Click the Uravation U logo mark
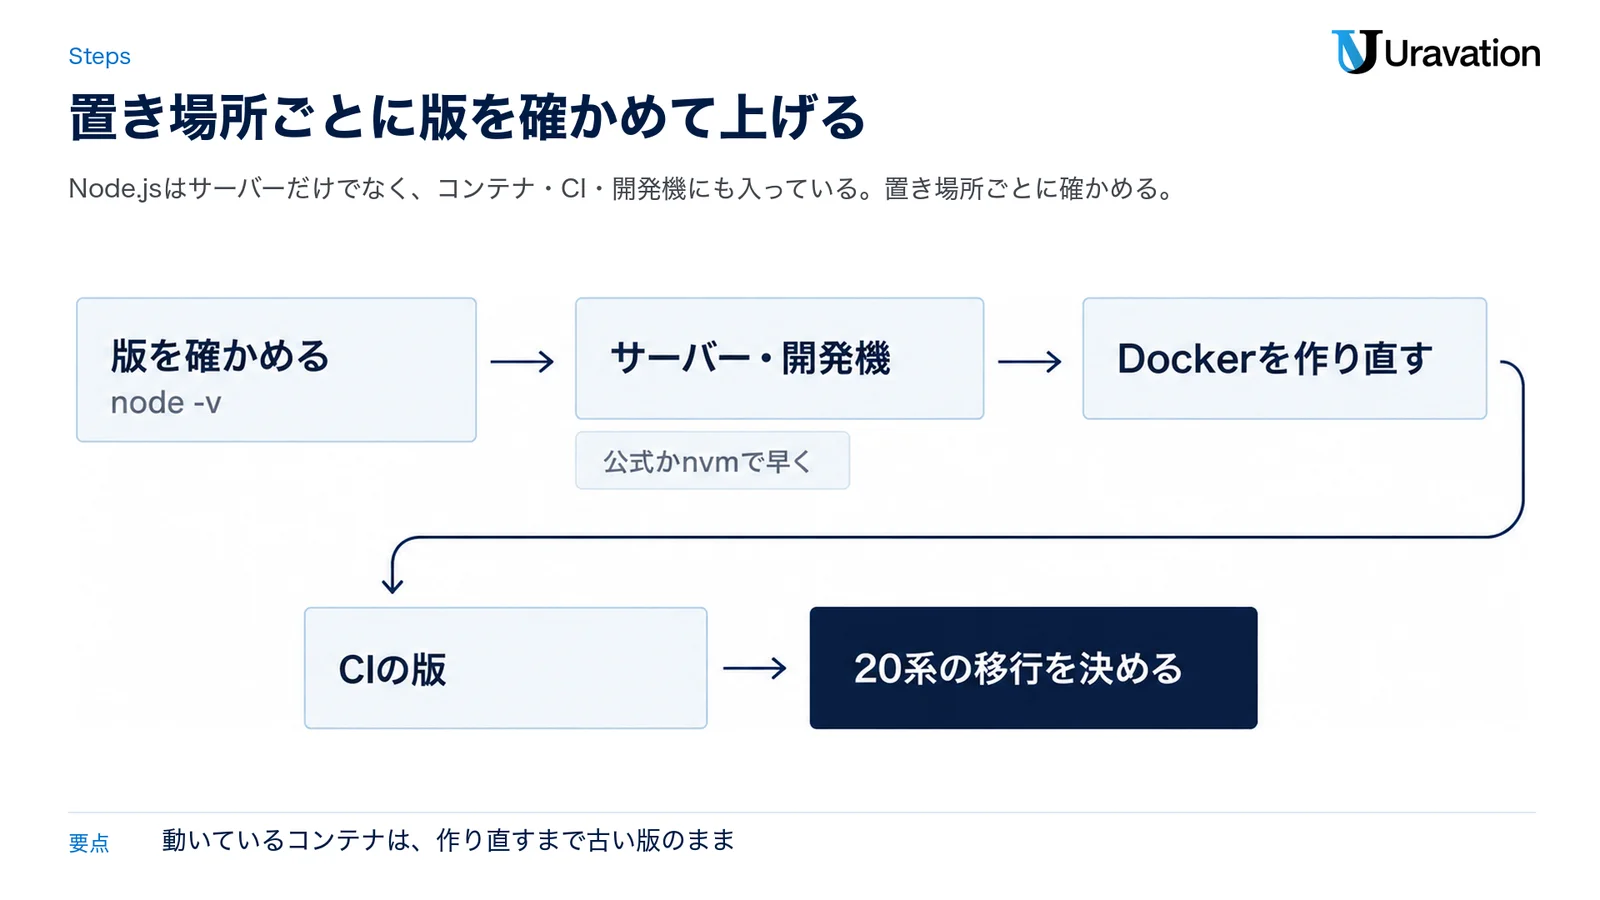 (1356, 52)
